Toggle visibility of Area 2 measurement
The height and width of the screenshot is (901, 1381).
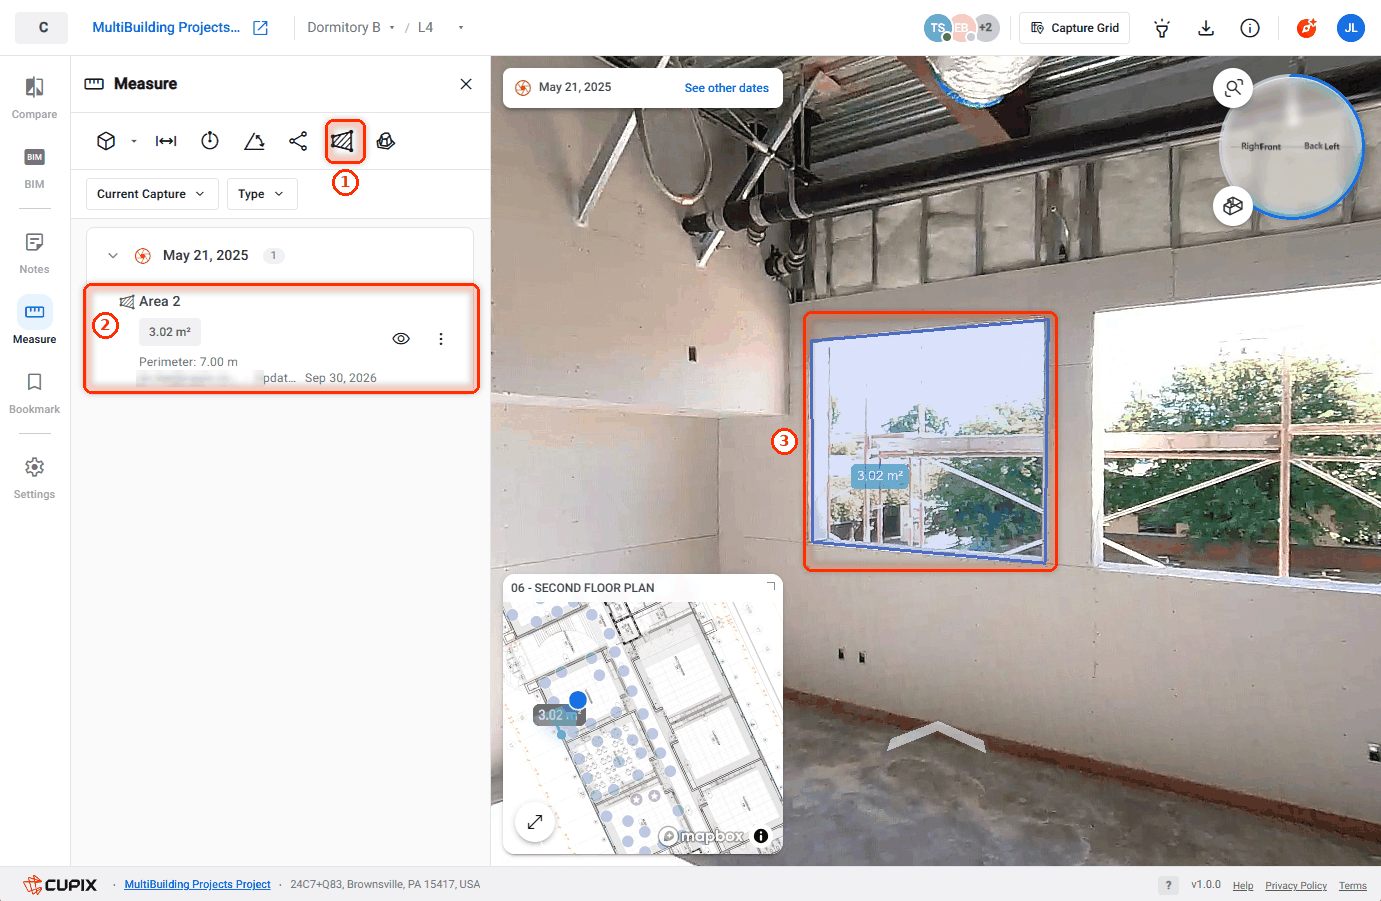pos(401,339)
